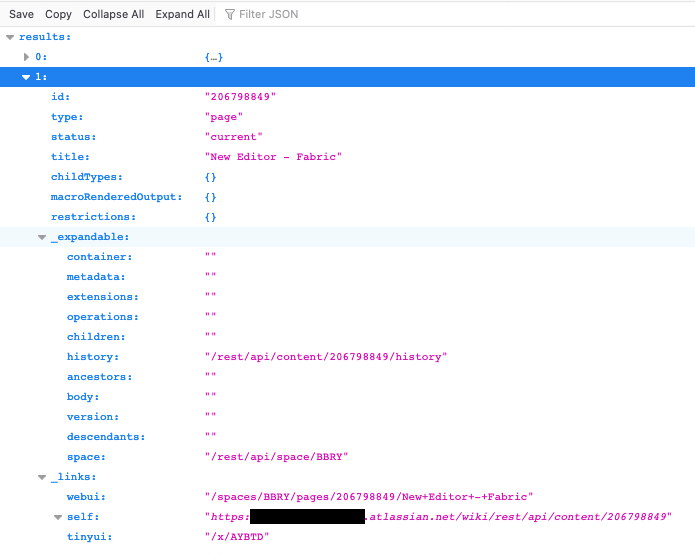The height and width of the screenshot is (553, 695).
Task: Select the webui key
Action: tap(86, 497)
